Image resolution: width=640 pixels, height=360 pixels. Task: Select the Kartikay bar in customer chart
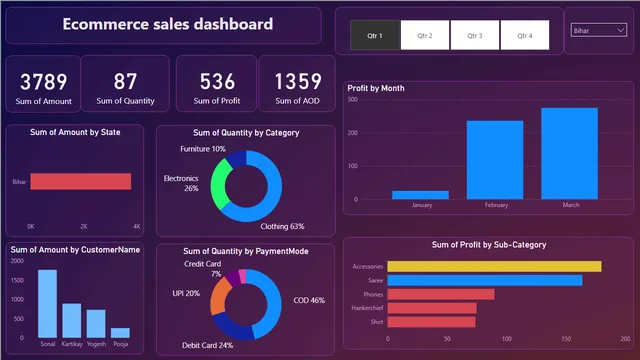click(72, 321)
